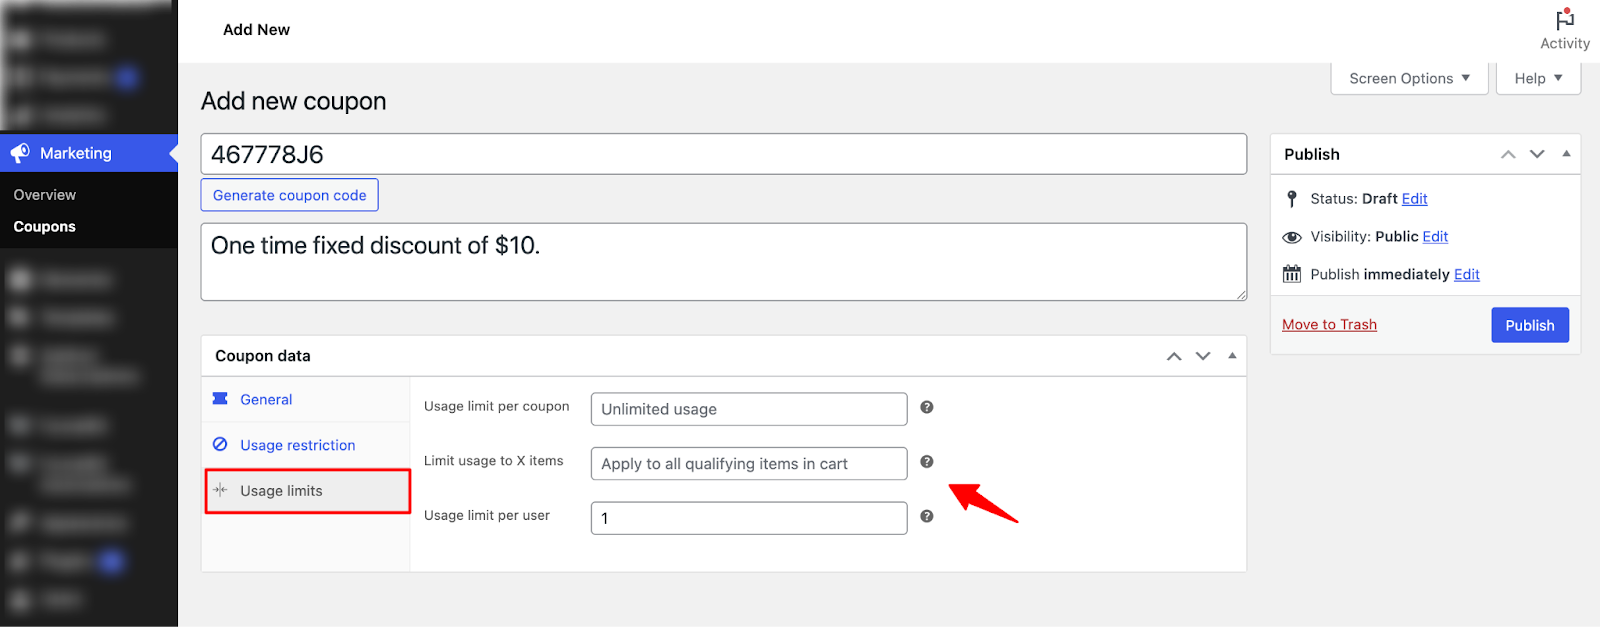Image resolution: width=1600 pixels, height=627 pixels.
Task: Toggle the Publish panel collapse triangle
Action: pos(1566,154)
